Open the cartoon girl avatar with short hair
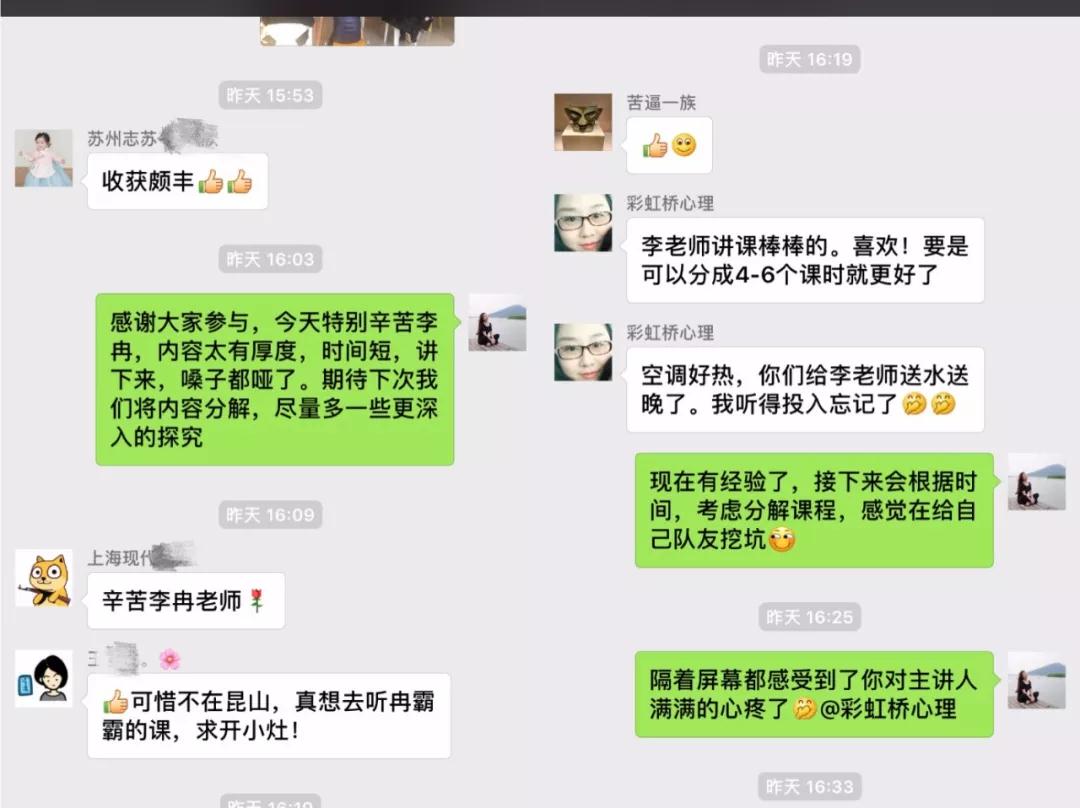Viewport: 1080px width, 808px height. pyautogui.click(x=44, y=678)
